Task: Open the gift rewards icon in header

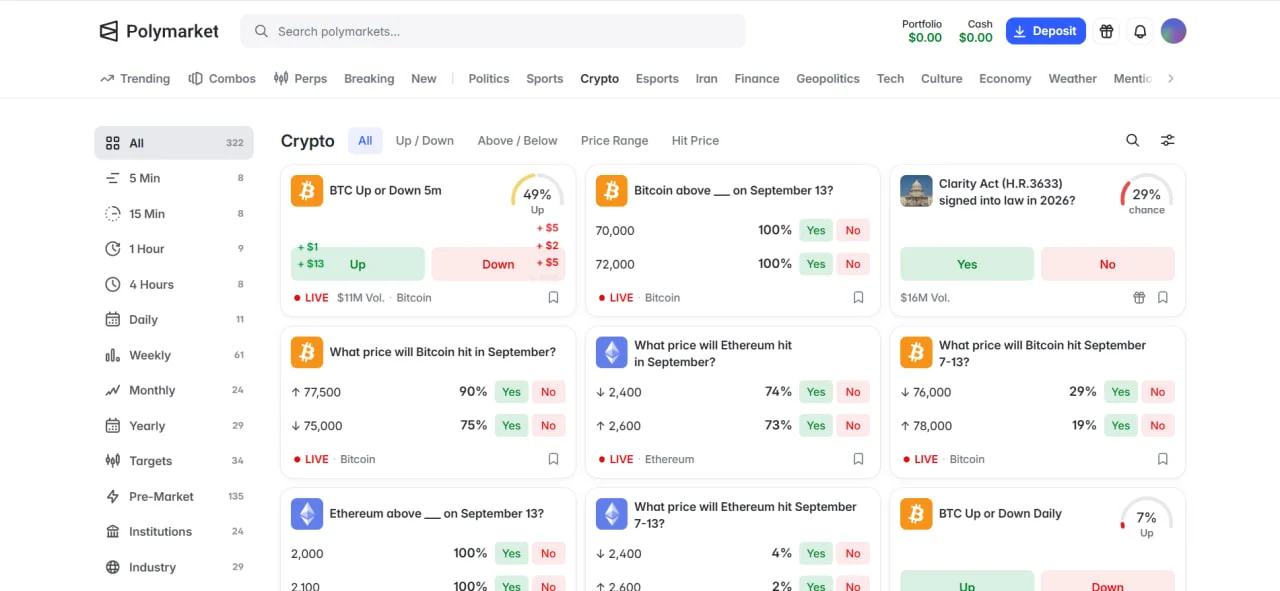Action: click(1106, 31)
